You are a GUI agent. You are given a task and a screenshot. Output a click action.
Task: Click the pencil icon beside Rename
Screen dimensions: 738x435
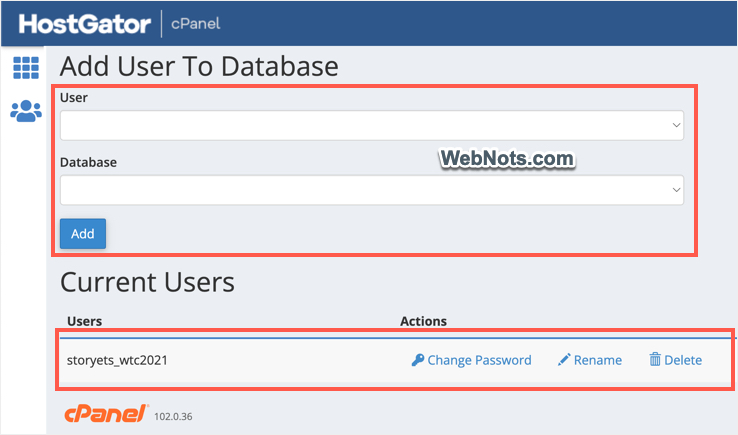(x=564, y=360)
